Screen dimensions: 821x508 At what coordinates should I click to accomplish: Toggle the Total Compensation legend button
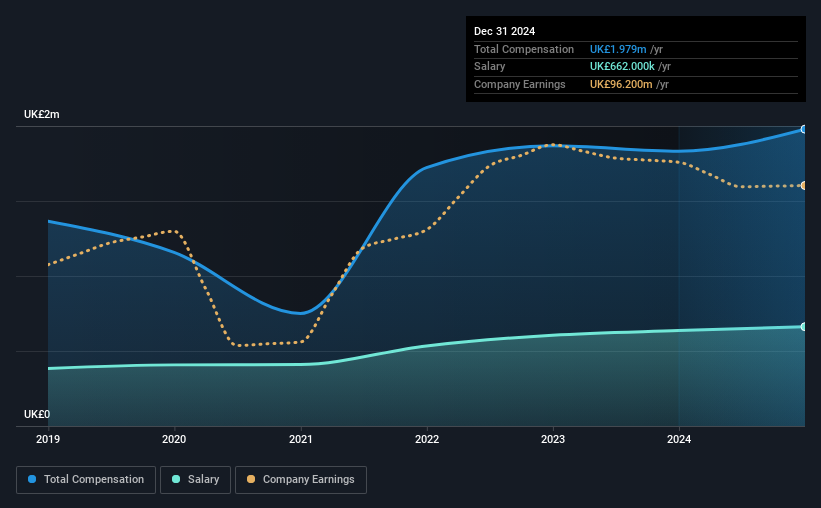click(x=86, y=480)
